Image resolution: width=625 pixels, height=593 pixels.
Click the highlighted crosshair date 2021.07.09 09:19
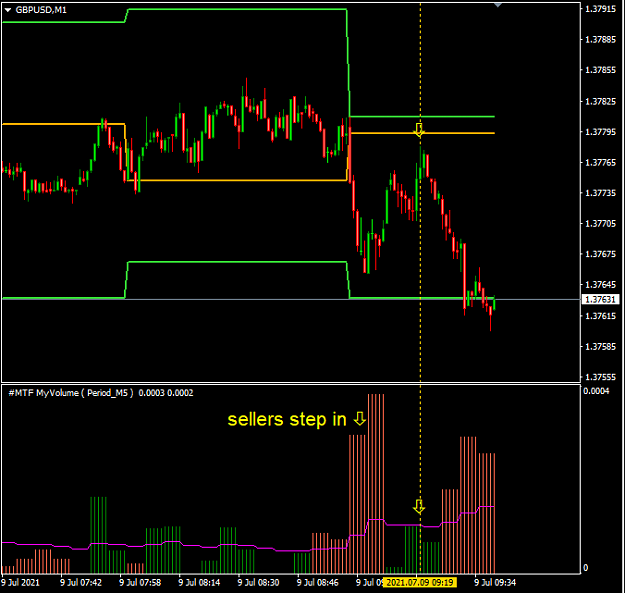coord(420,583)
